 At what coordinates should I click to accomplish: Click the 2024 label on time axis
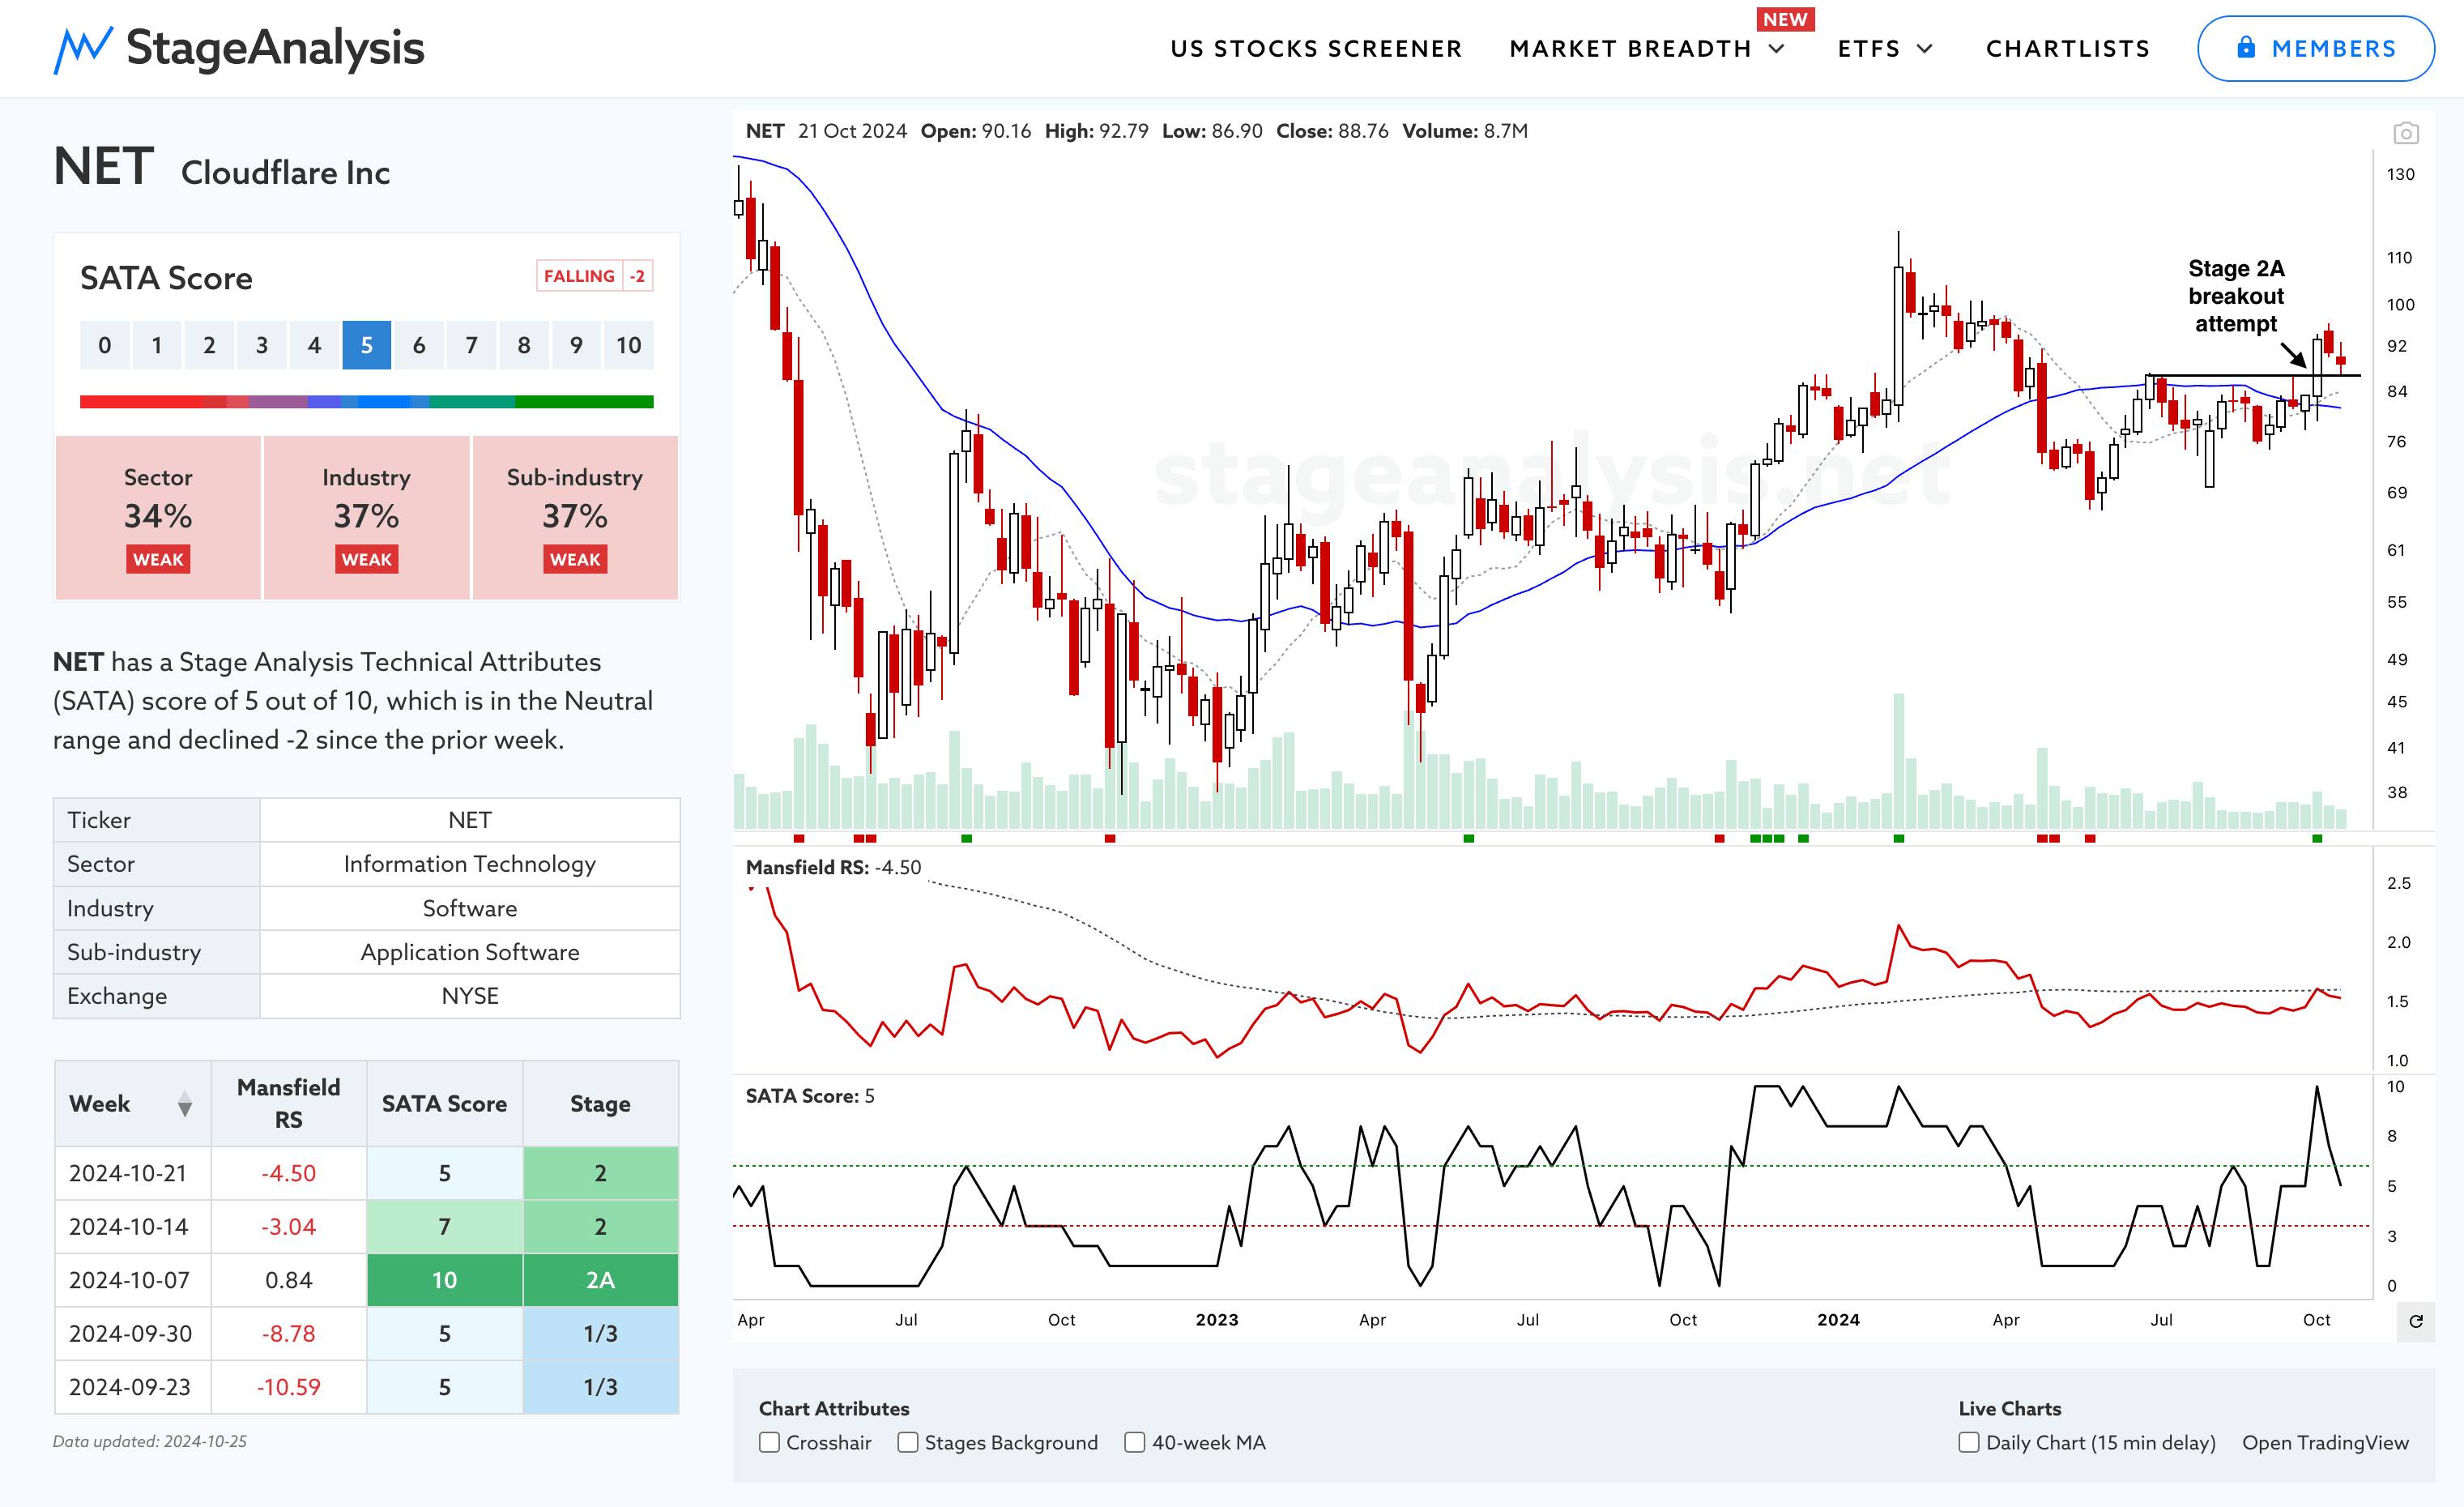[x=1838, y=1320]
